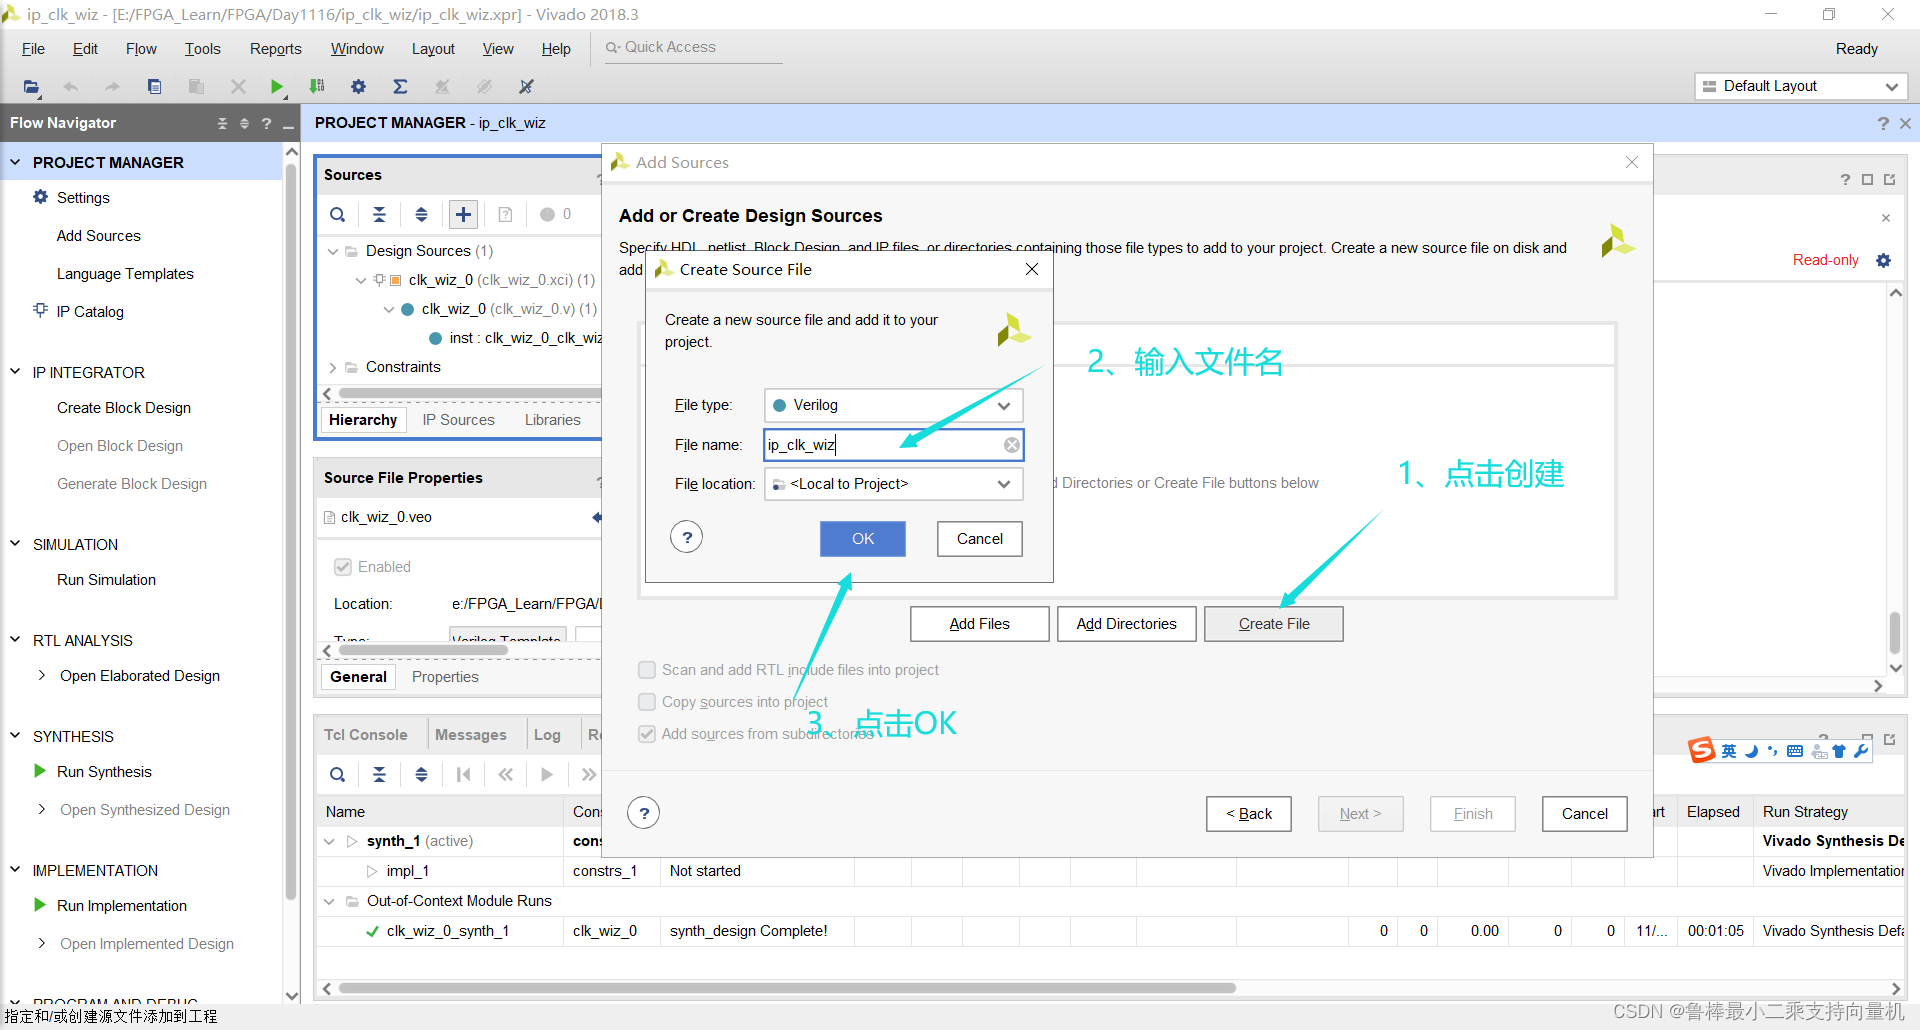1920x1030 pixels.
Task: Go Back in Add Sources wizard
Action: (1248, 814)
